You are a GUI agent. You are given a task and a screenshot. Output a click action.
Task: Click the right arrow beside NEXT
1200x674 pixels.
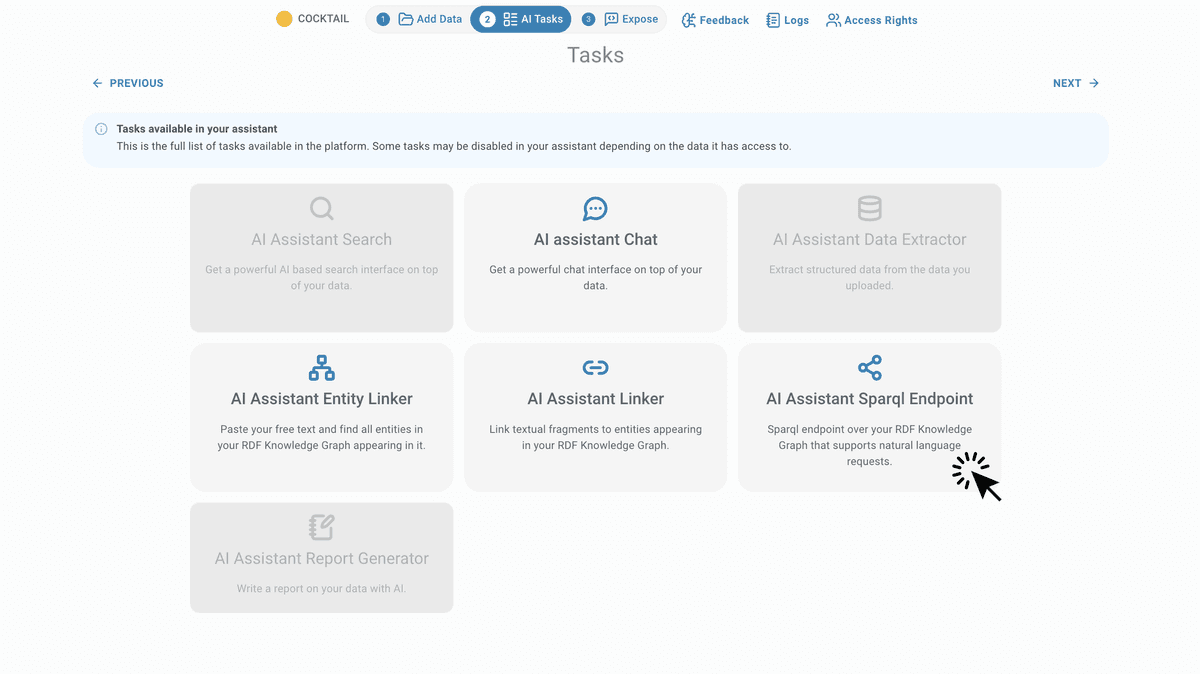(1094, 83)
